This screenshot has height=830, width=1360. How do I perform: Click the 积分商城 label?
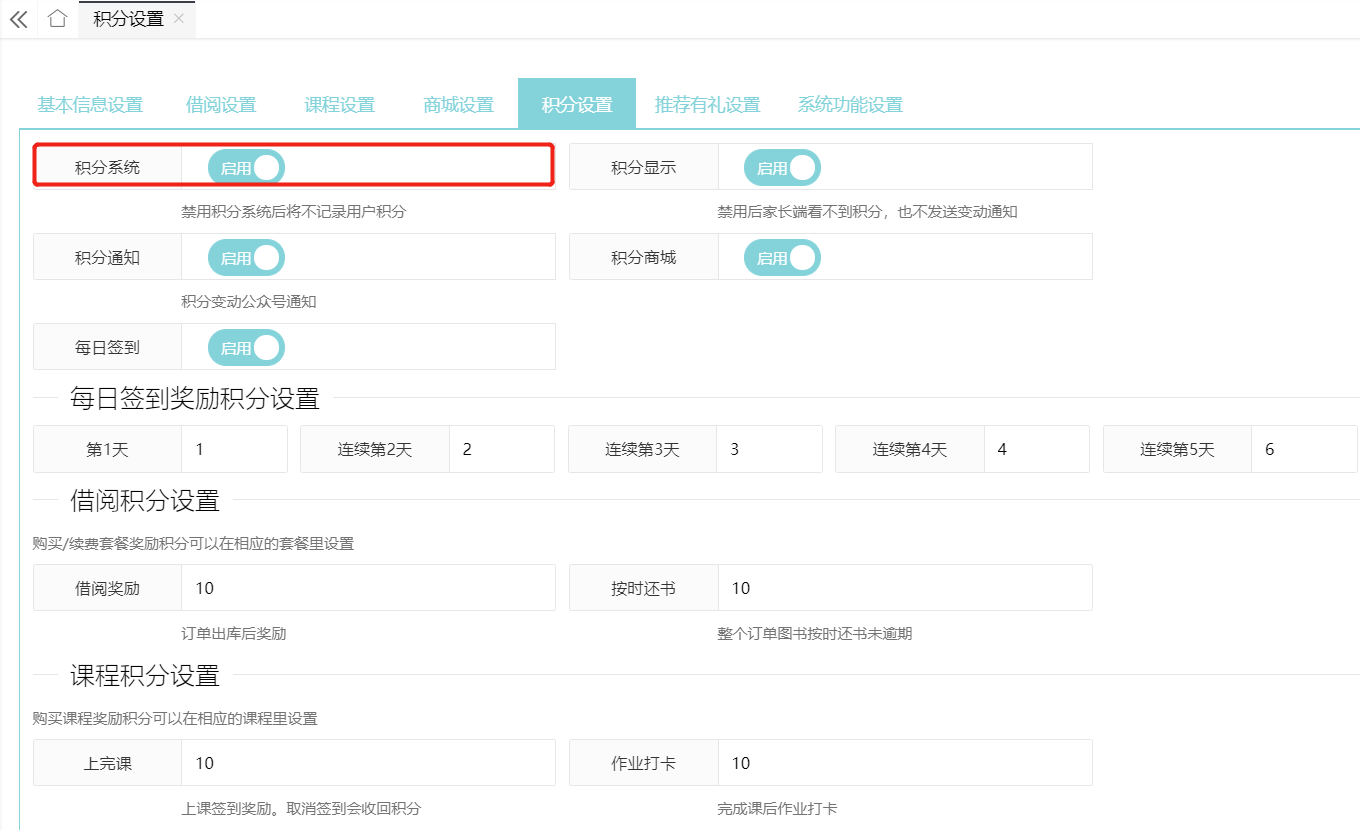click(x=644, y=258)
